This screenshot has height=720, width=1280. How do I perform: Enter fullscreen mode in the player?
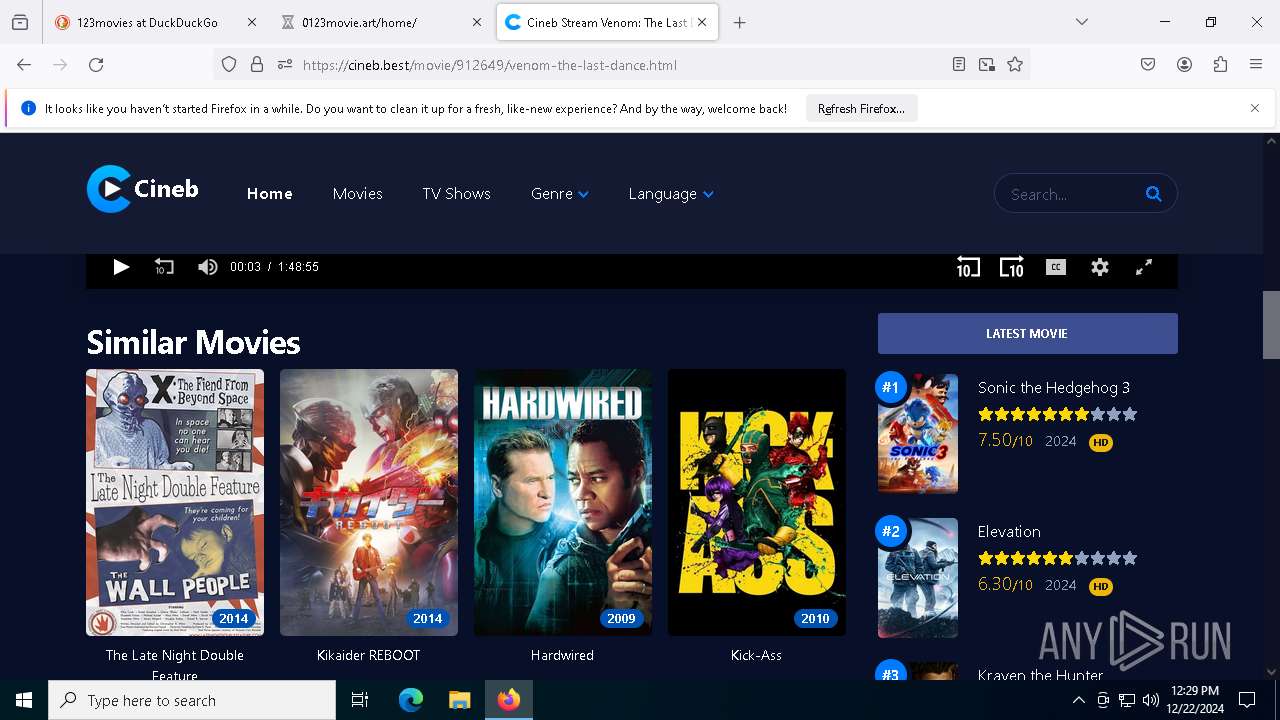coord(1144,267)
